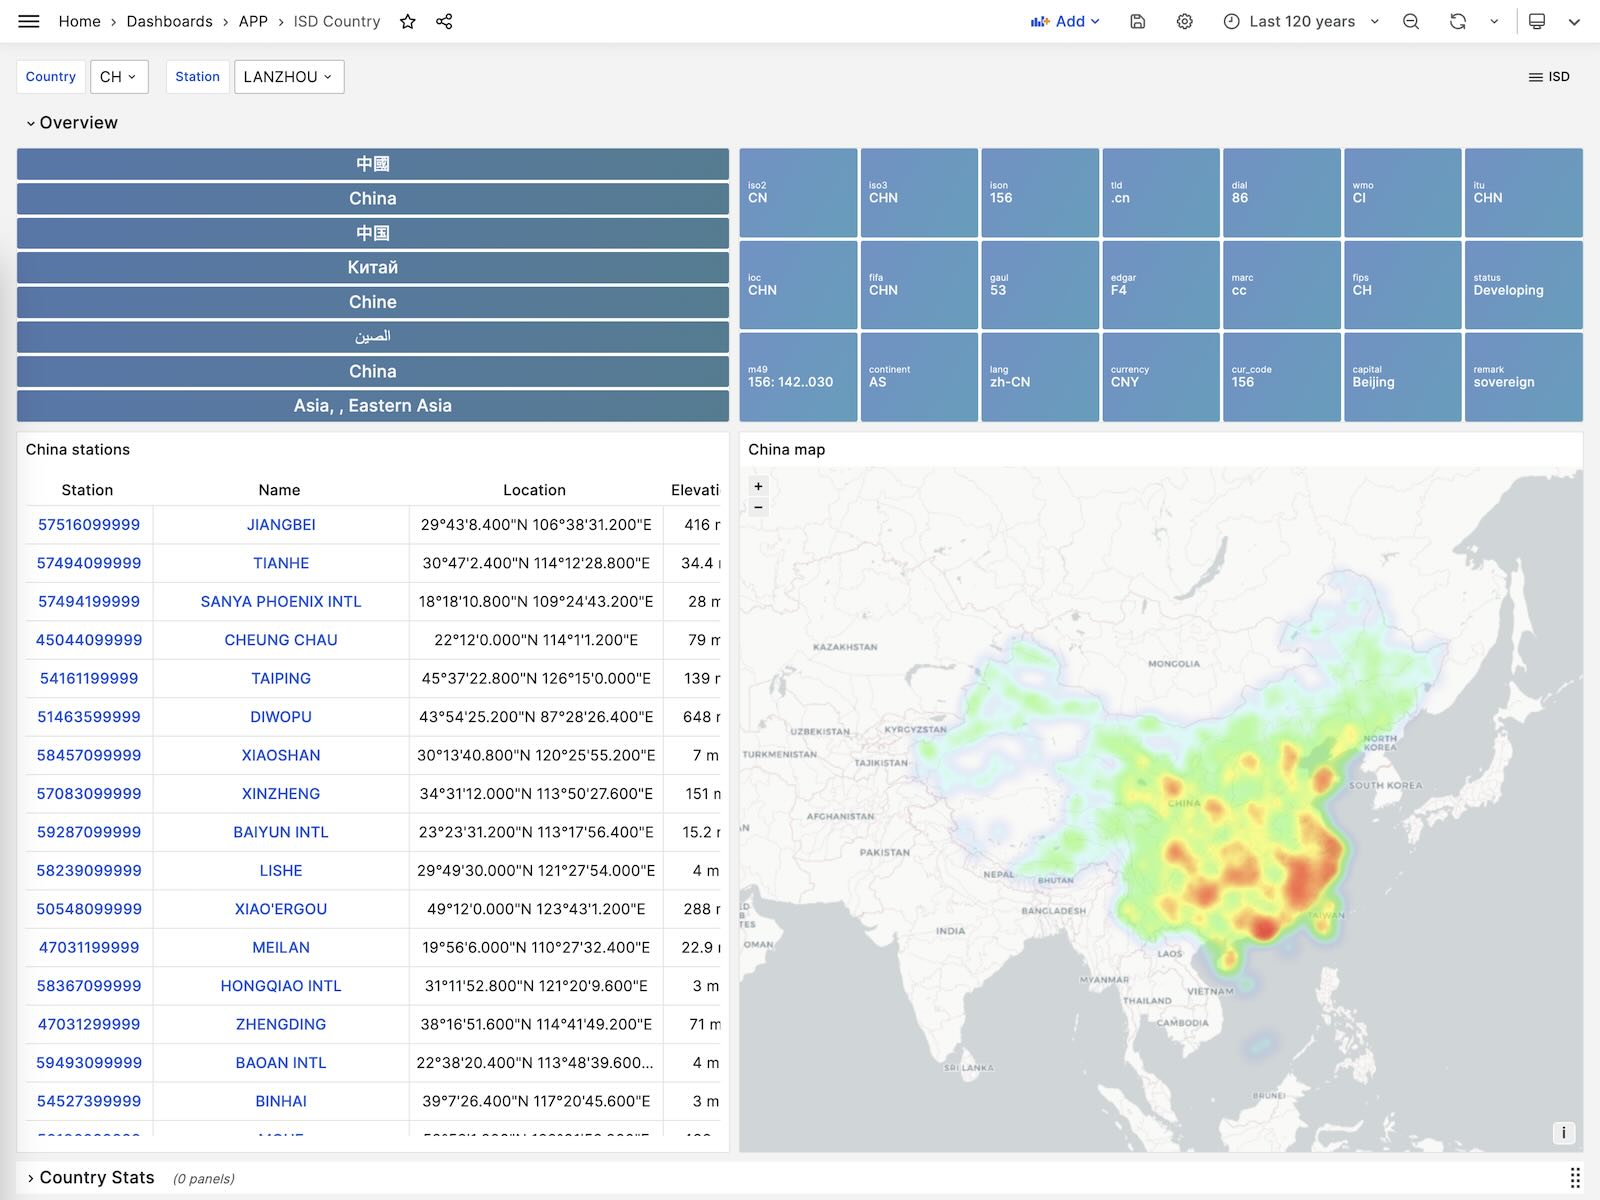1600x1200 pixels.
Task: Click the zoom out time range icon
Action: [1411, 21]
